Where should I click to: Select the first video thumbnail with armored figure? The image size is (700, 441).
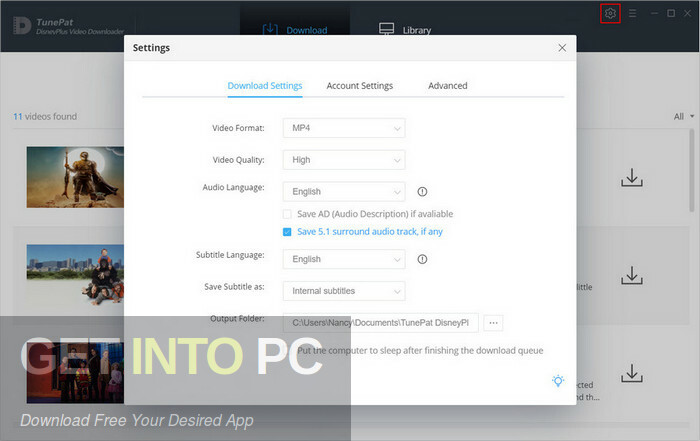[x=75, y=177]
